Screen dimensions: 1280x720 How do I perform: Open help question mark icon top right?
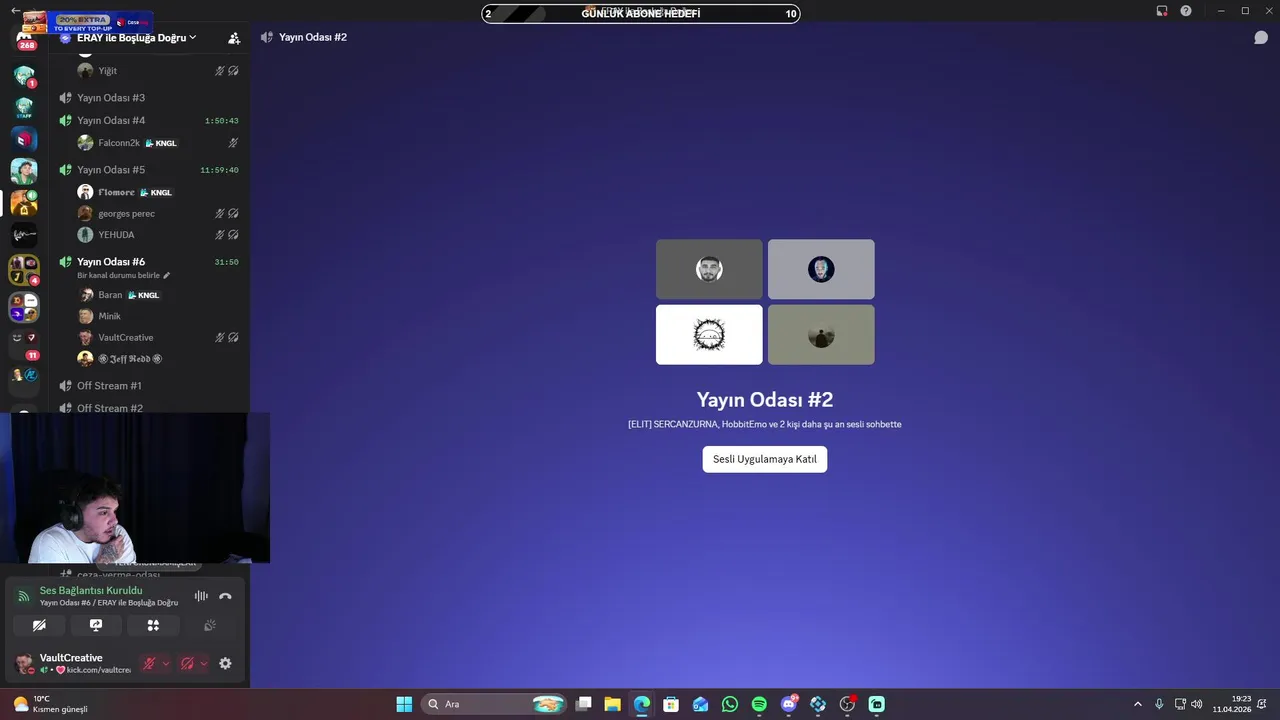coord(1186,11)
